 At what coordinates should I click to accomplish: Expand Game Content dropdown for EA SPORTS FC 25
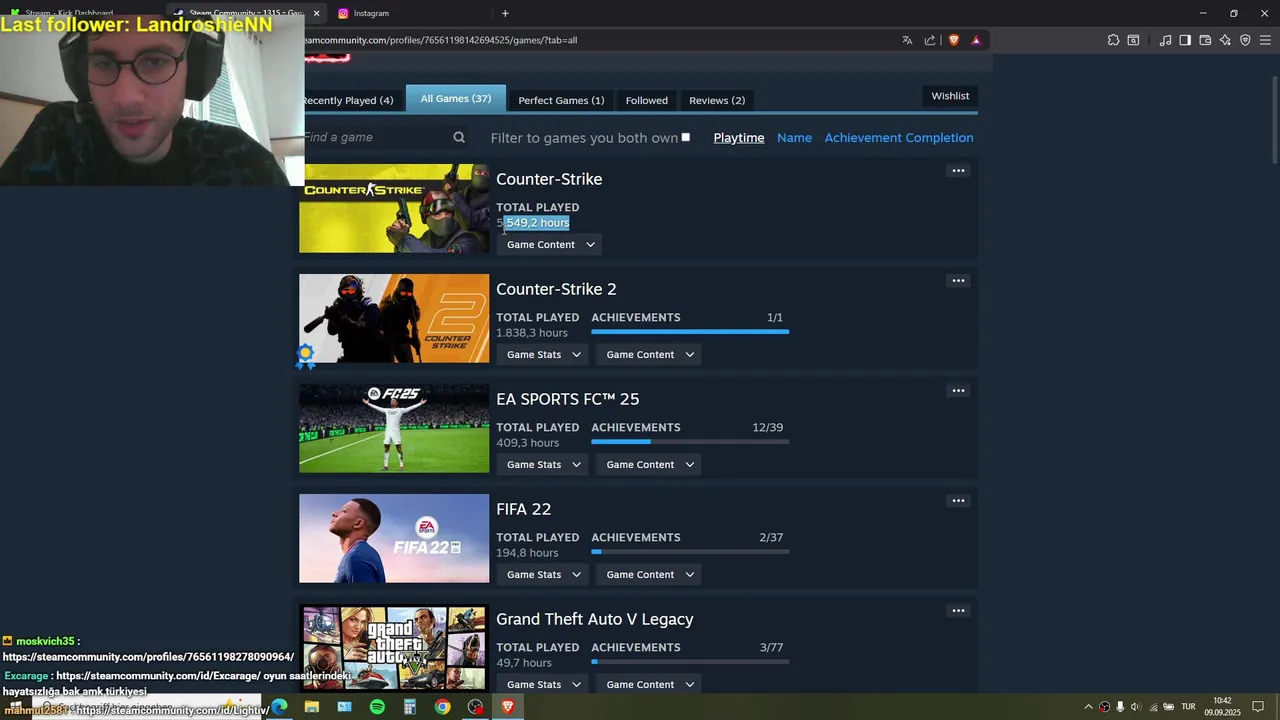pyautogui.click(x=649, y=464)
